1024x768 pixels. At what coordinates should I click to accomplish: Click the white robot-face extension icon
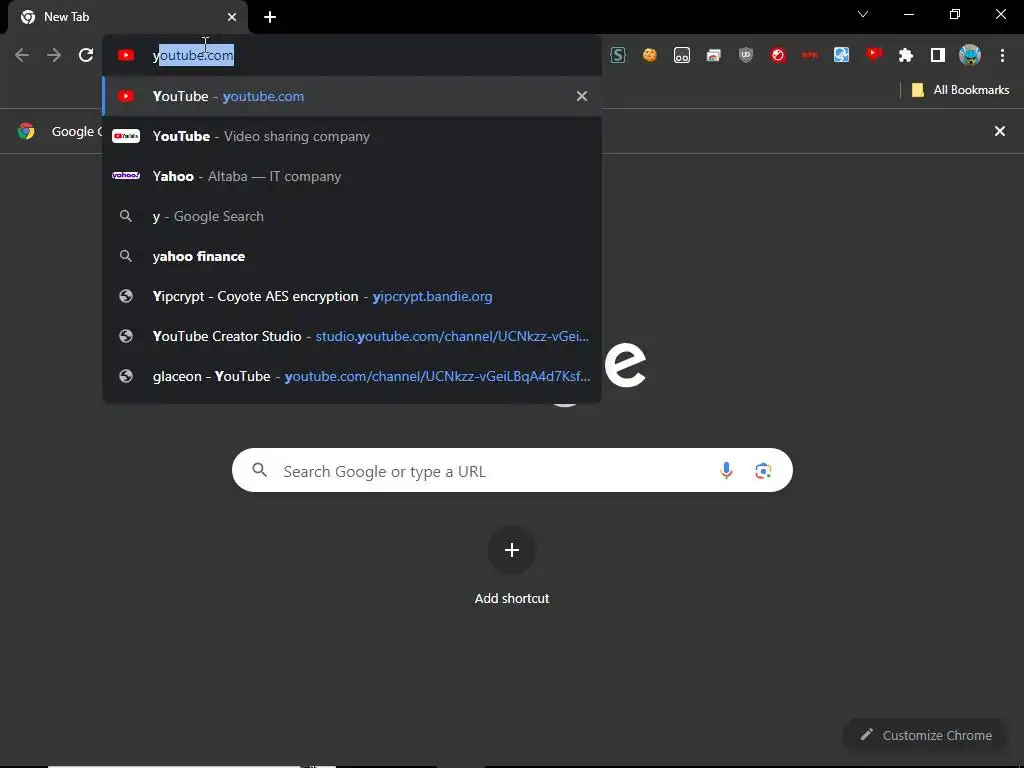point(682,56)
